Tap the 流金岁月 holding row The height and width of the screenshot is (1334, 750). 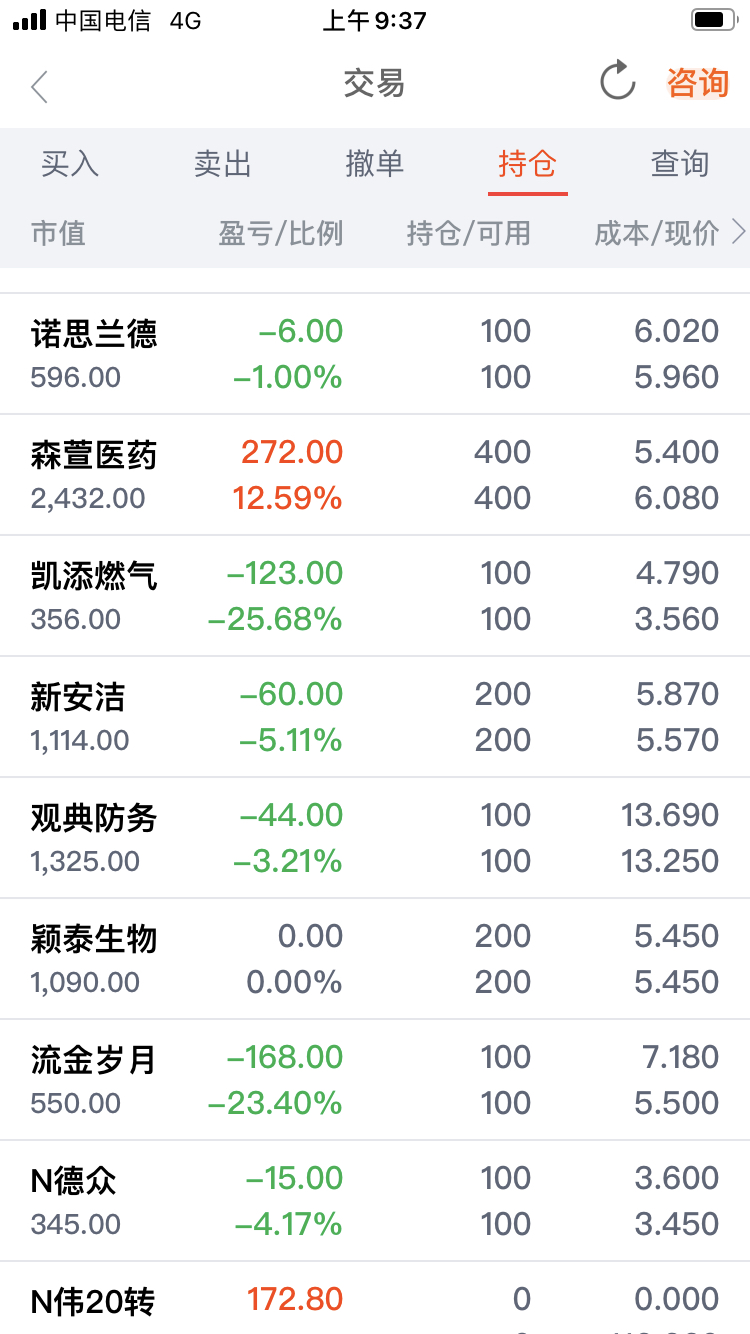pos(375,1080)
